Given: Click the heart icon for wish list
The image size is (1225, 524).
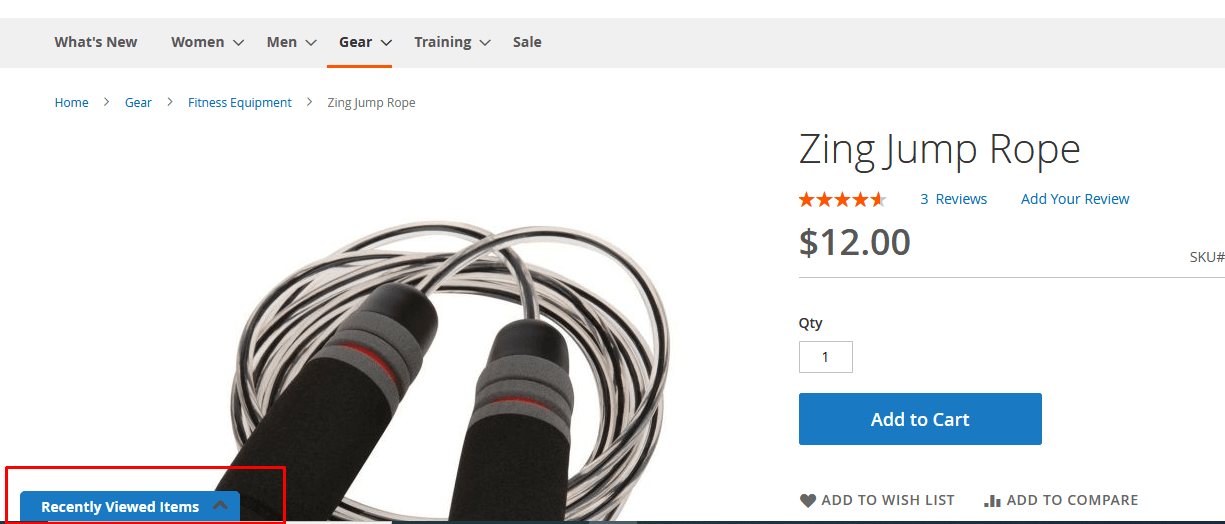Looking at the screenshot, I should 808,501.
